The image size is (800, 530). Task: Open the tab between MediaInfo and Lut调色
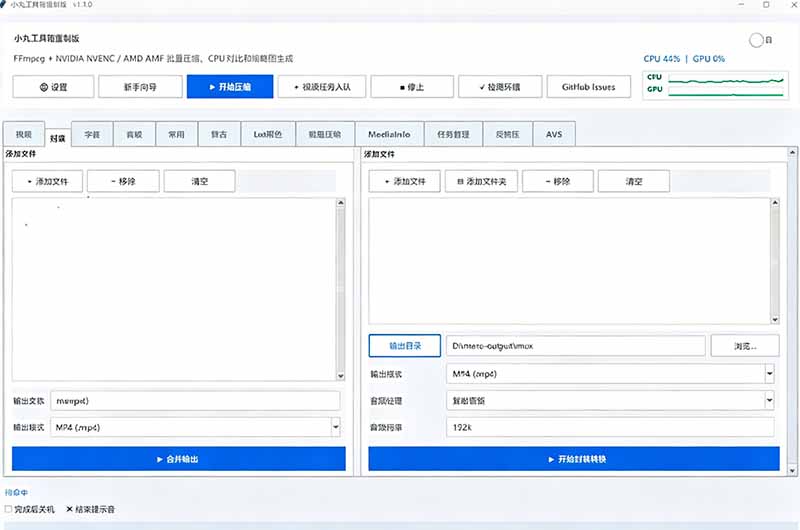(x=325, y=134)
